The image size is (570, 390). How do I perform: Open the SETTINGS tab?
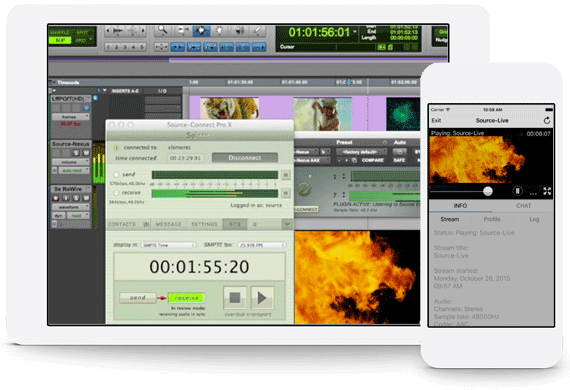coord(204,224)
